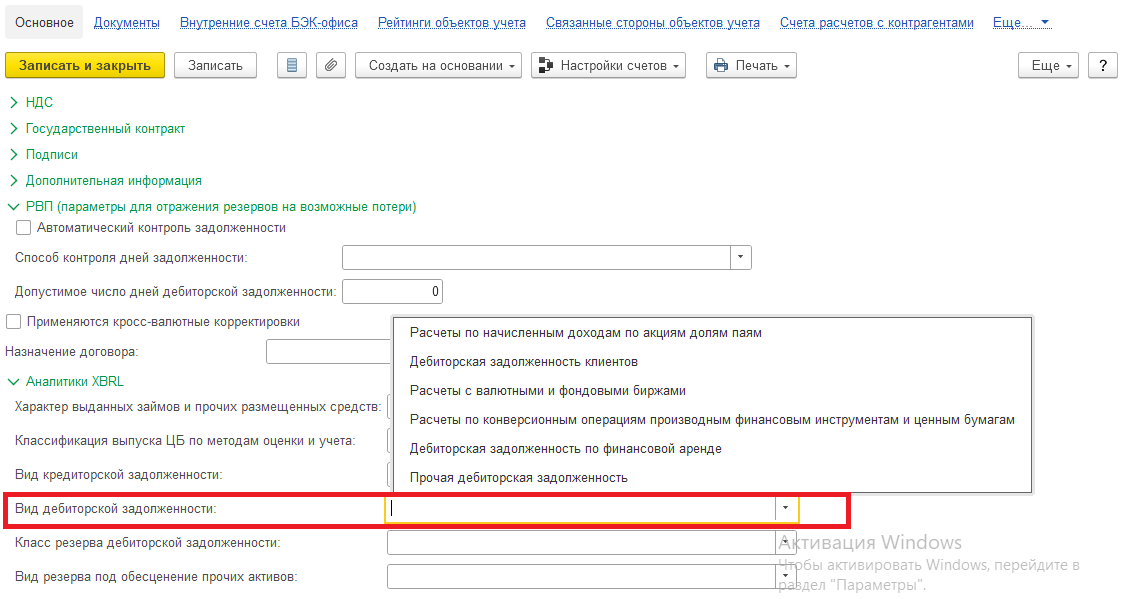Toggle Применяются кросс-валютные корректировки checkbox
The image size is (1121, 599).
coord(14,322)
